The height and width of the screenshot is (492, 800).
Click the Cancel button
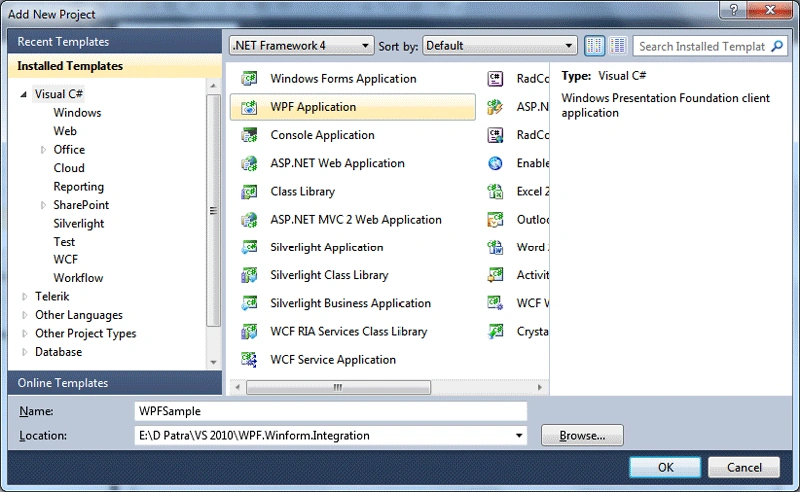(x=744, y=468)
